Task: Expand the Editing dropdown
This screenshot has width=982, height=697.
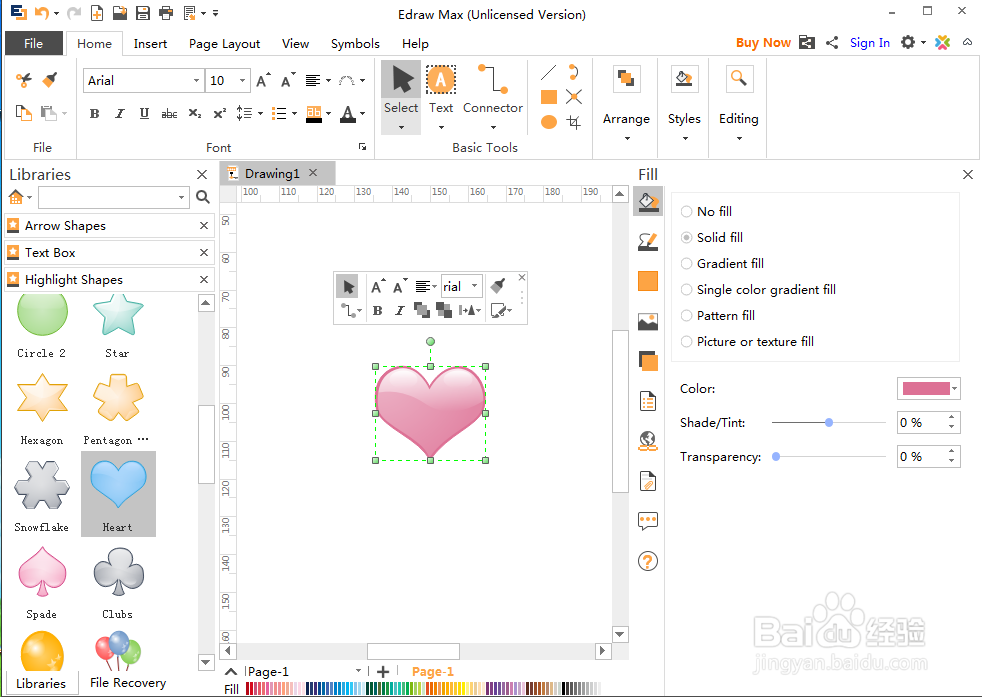Action: click(x=739, y=138)
